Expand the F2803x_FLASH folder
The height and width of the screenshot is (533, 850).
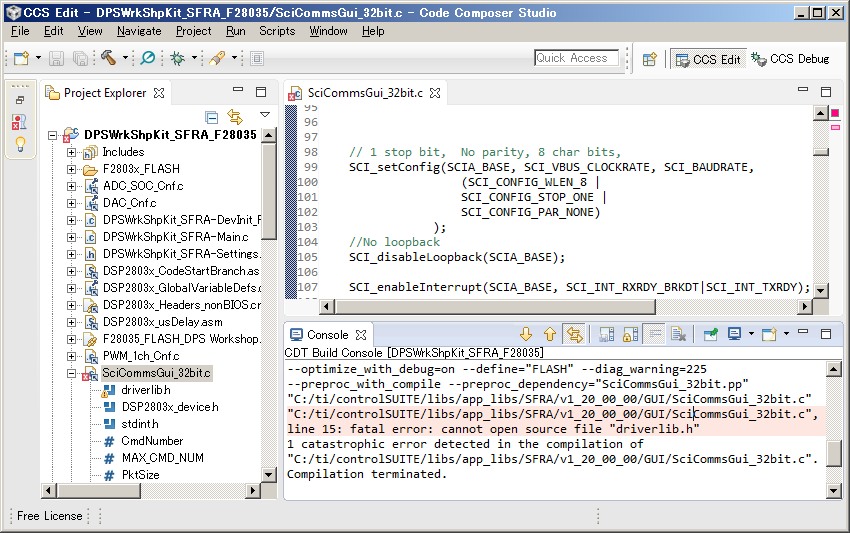point(71,170)
